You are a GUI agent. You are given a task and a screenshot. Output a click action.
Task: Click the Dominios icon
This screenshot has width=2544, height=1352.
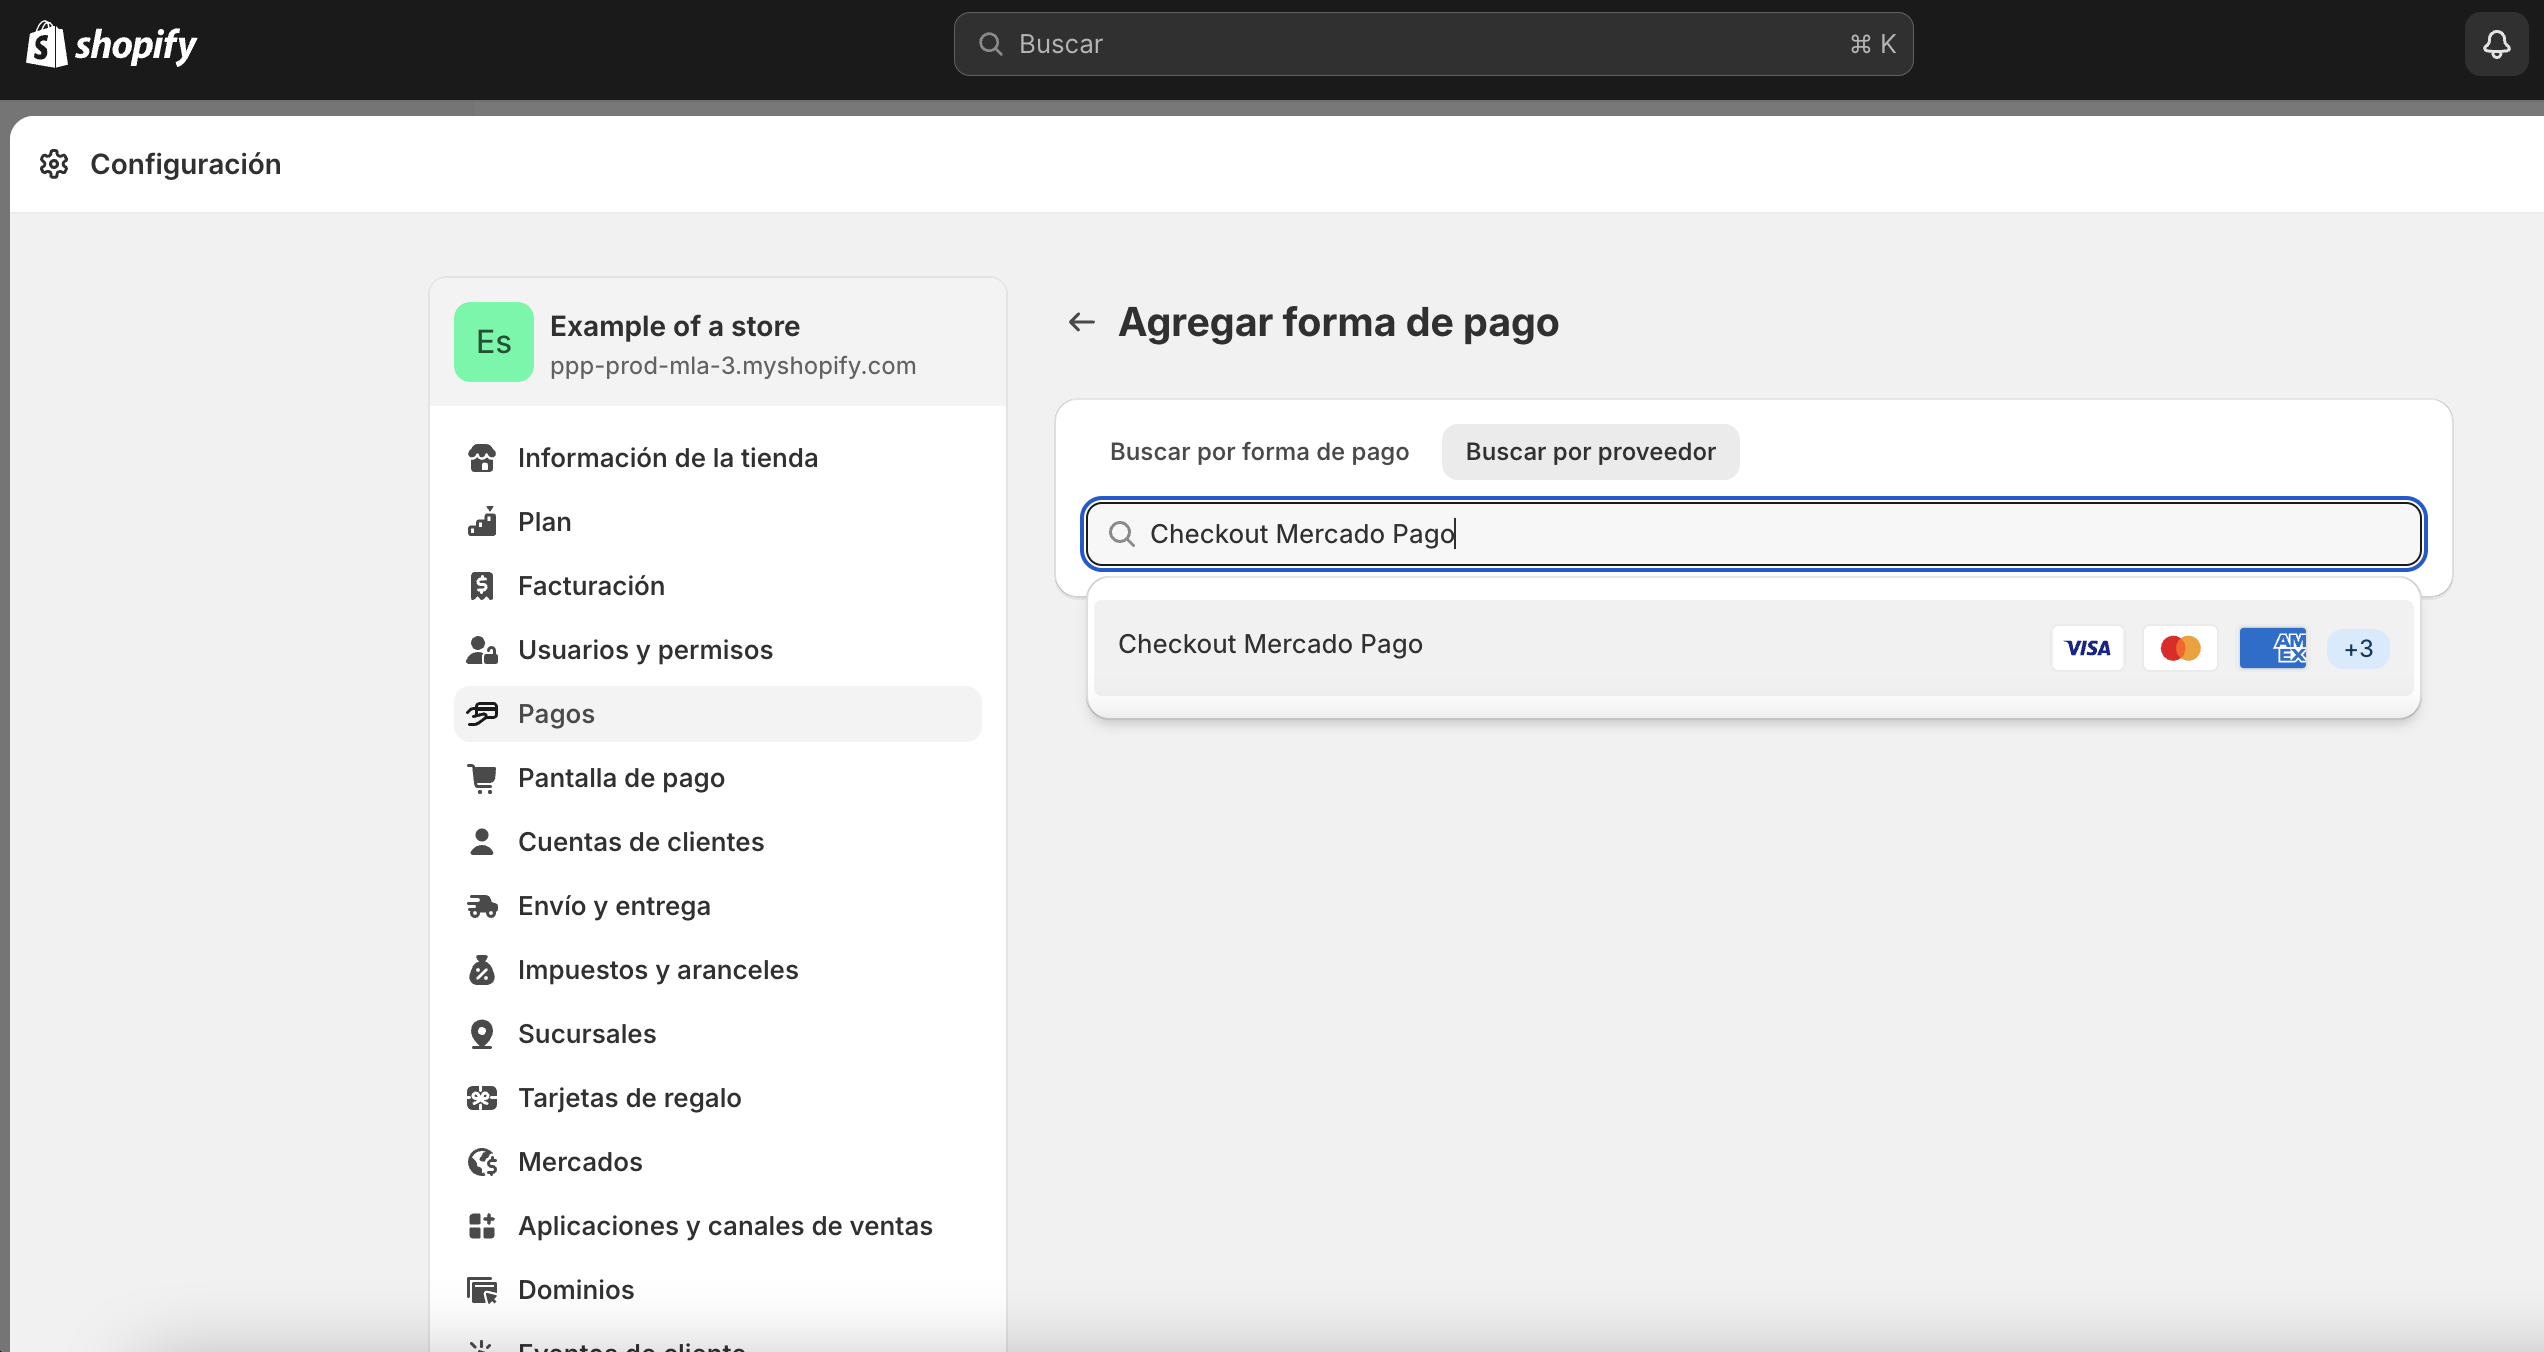482,1290
